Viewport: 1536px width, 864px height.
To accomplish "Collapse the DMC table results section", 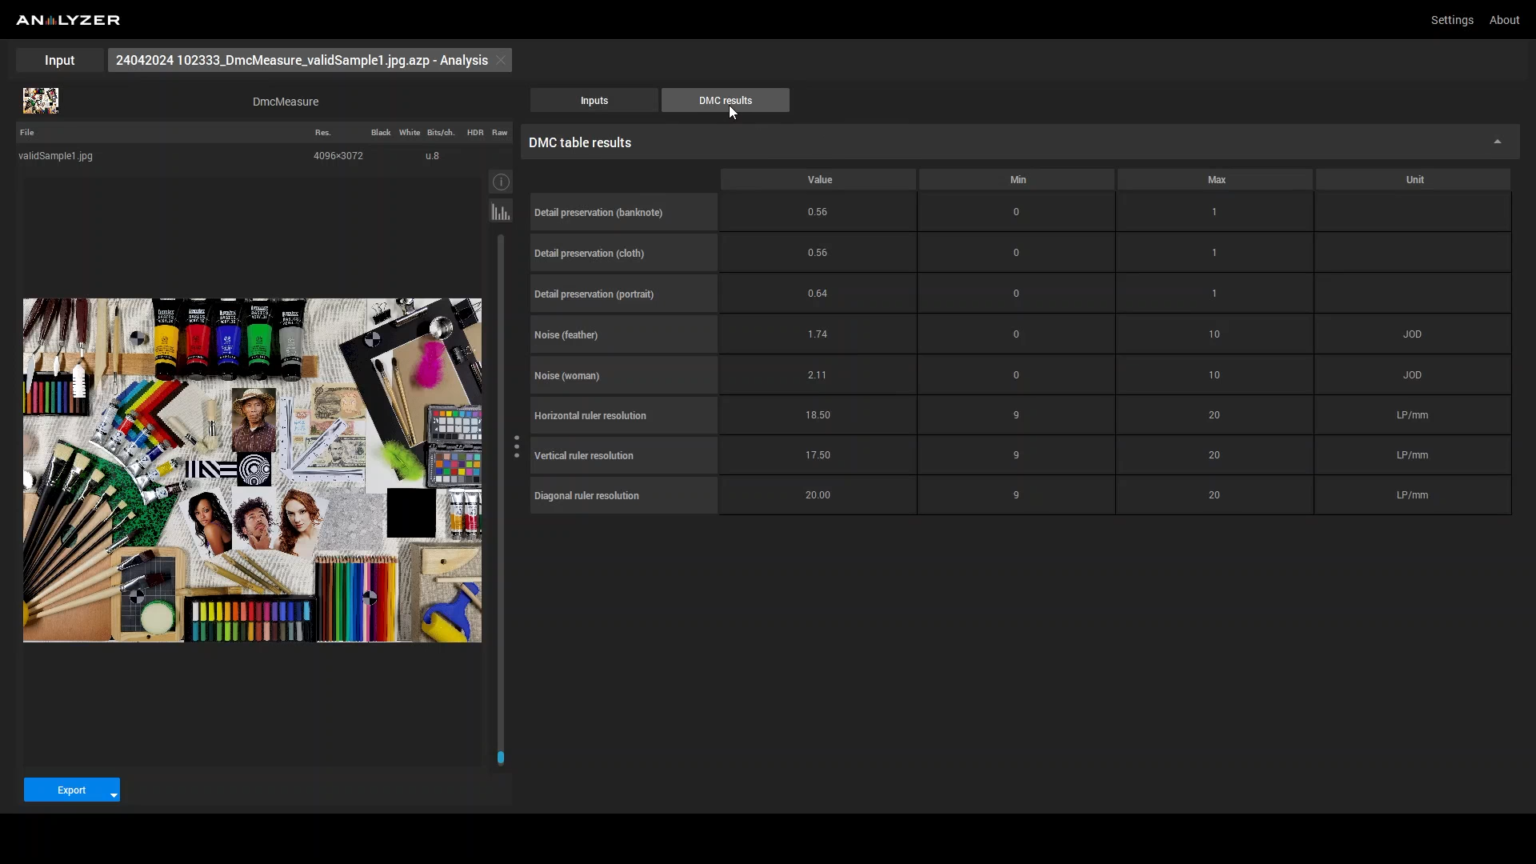I will click(1497, 142).
